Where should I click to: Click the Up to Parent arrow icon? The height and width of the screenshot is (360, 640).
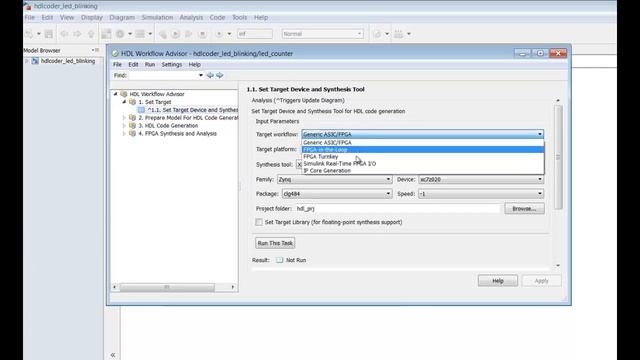coord(91,34)
